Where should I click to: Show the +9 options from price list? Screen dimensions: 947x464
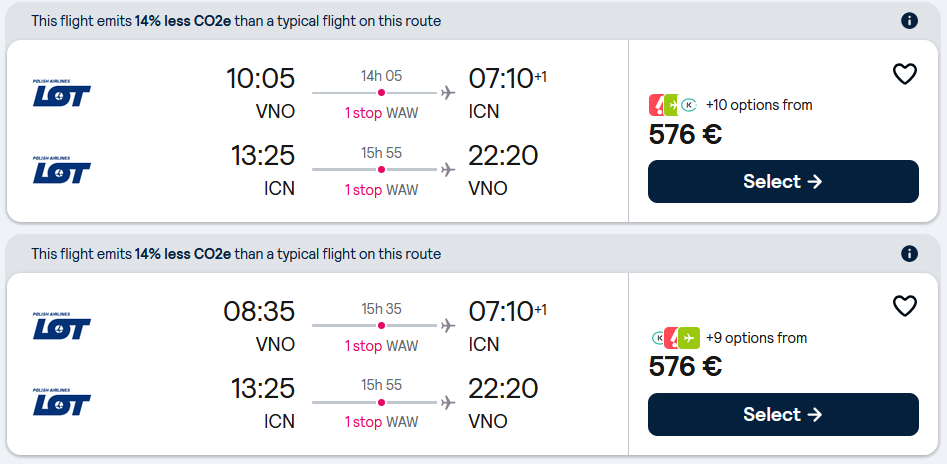(756, 338)
